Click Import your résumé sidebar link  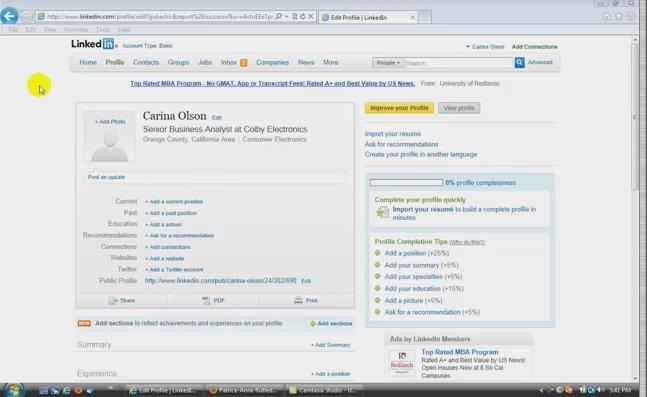pyautogui.click(x=393, y=134)
